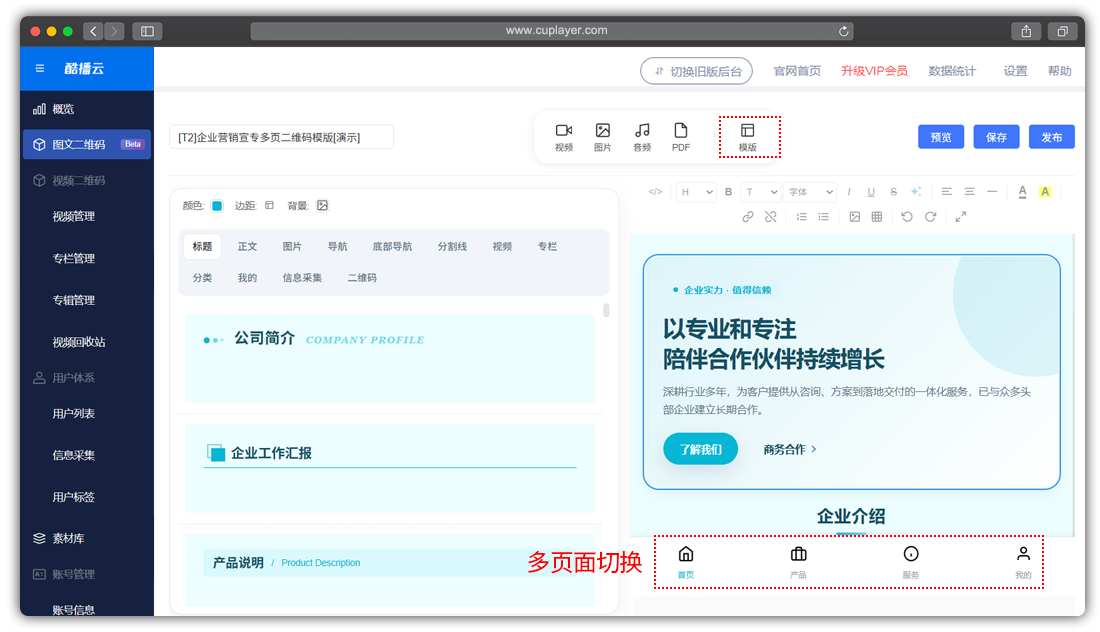Open 帮助 in top navigation

1059,71
